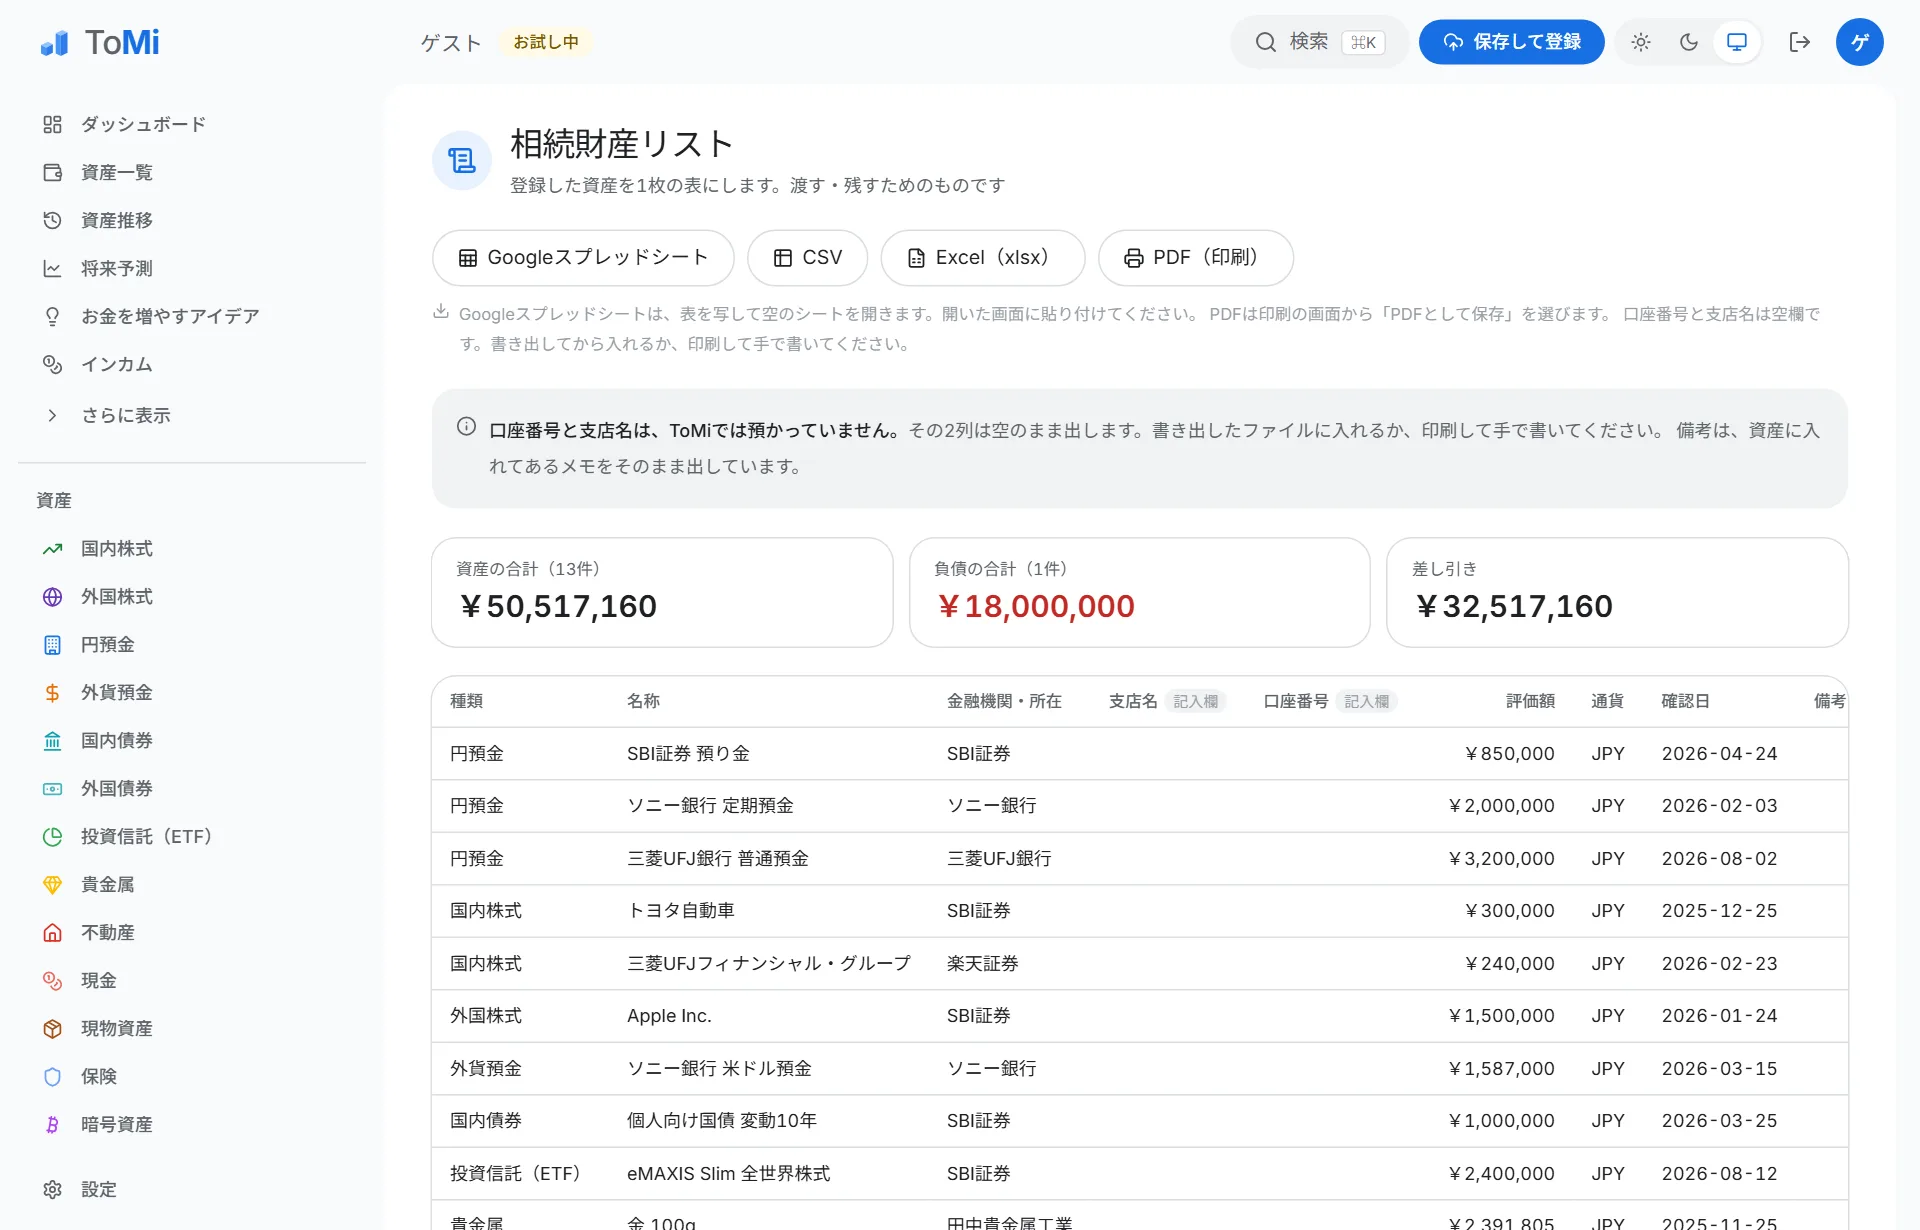Click the 資産推移 history icon

(53, 220)
